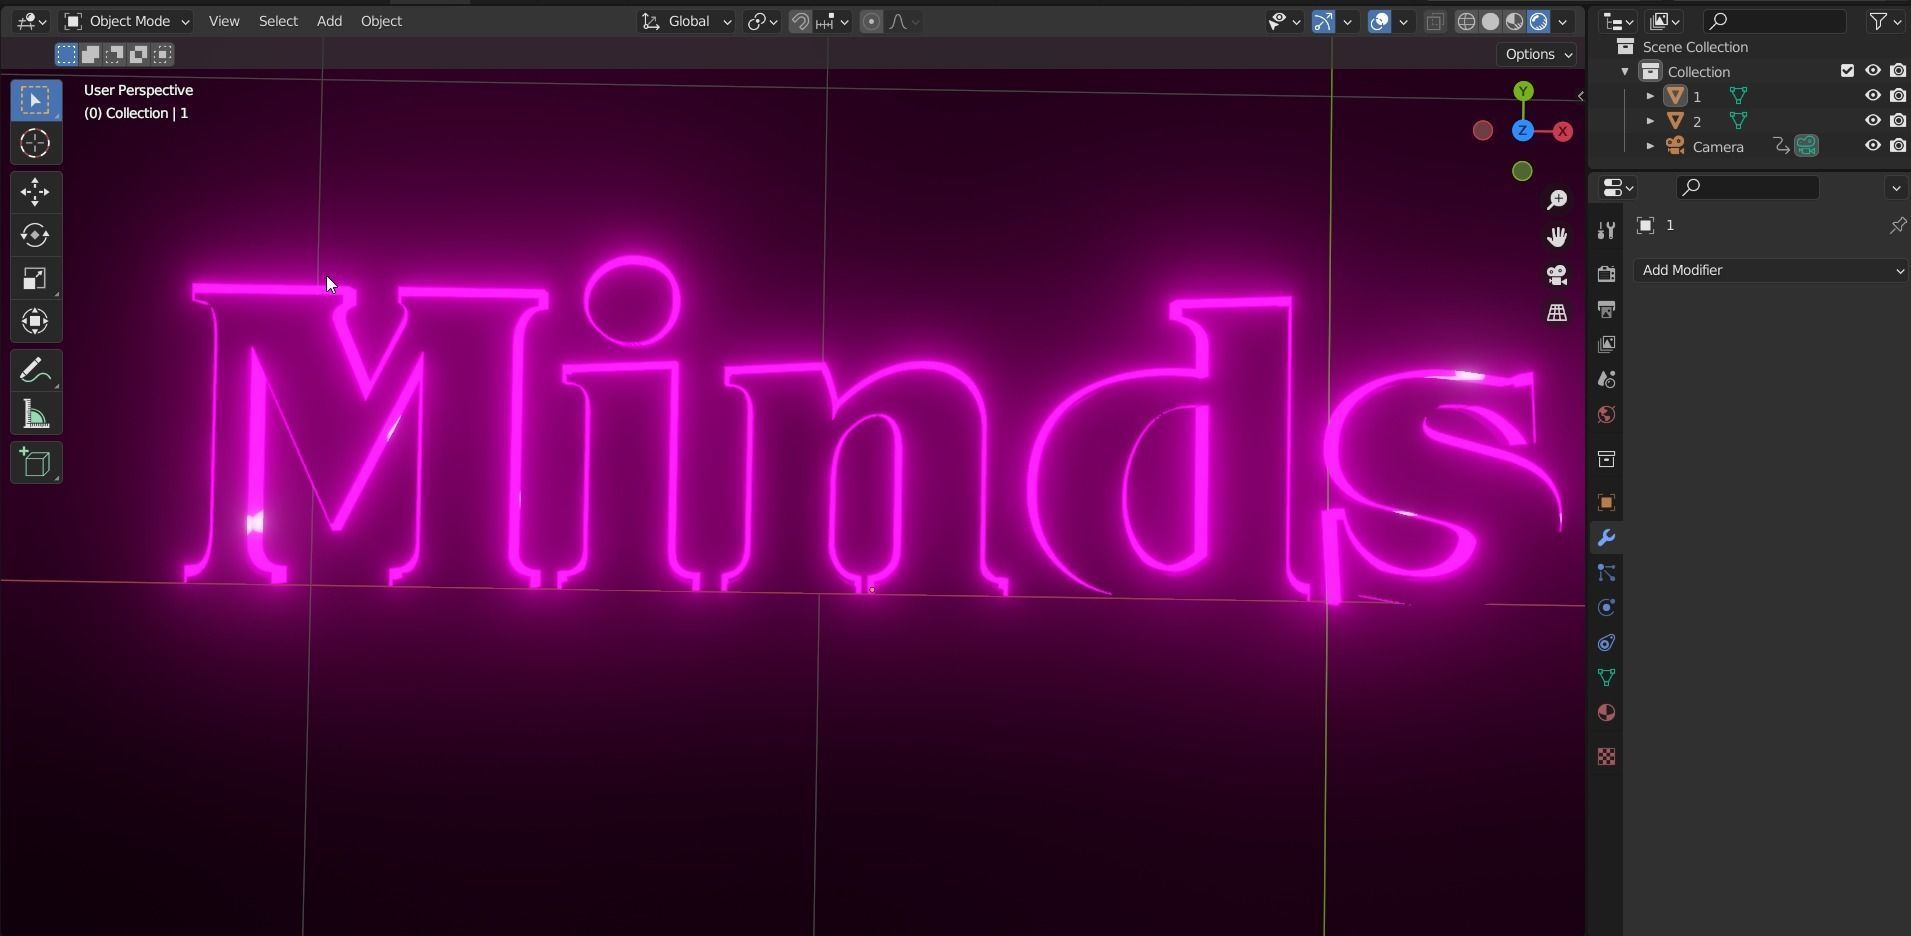Choose the Measure tool
This screenshot has height=936, width=1911.
tap(35, 415)
